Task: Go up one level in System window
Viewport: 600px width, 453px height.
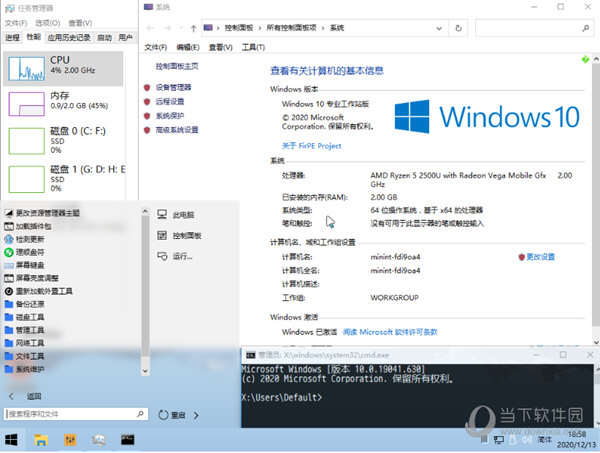Action: click(x=193, y=28)
